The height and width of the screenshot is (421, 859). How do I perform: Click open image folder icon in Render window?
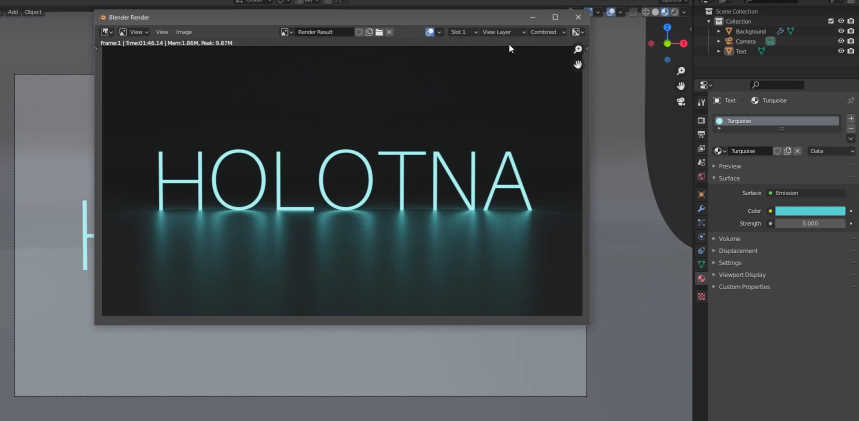pyautogui.click(x=379, y=32)
